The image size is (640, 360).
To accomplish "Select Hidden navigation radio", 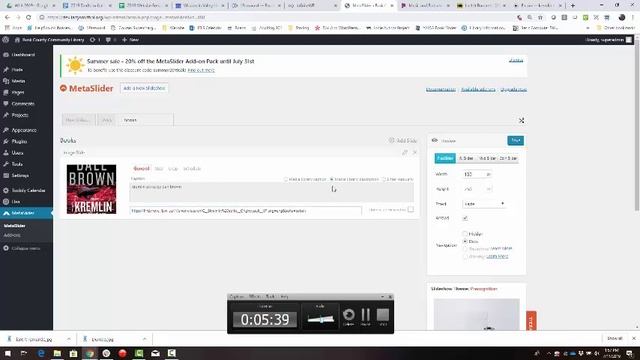I will point(465,233).
